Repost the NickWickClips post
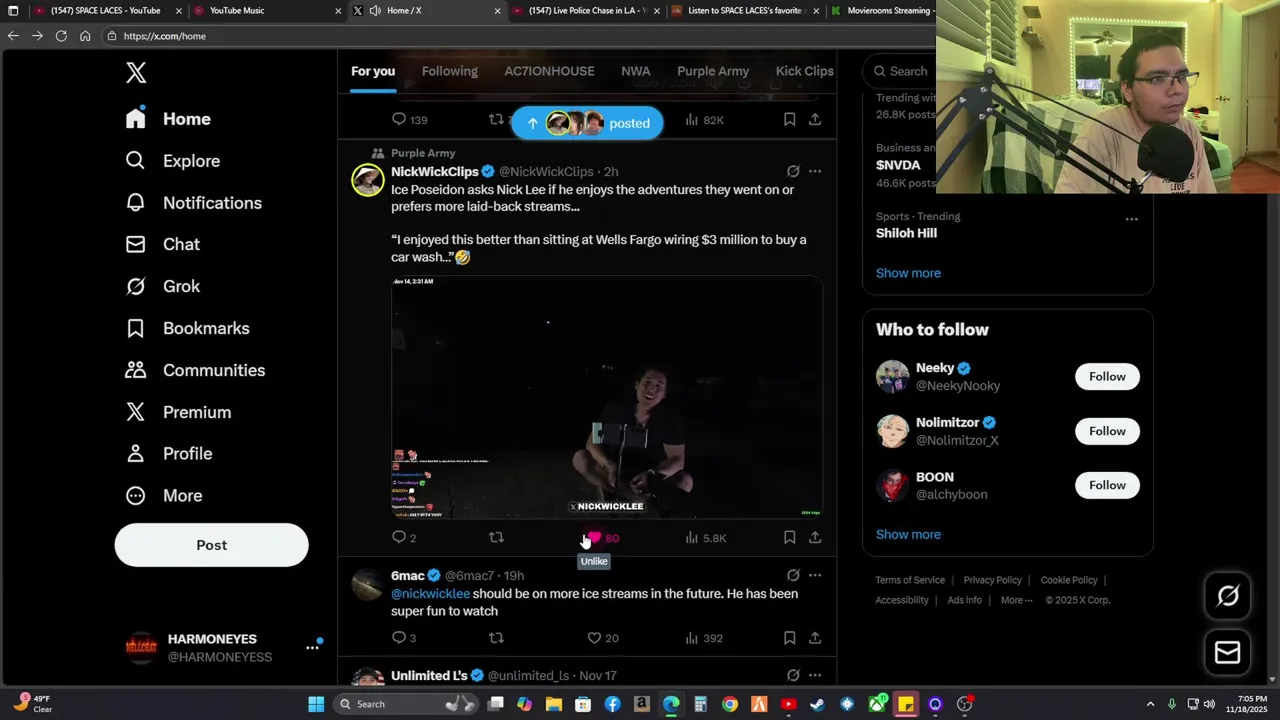This screenshot has height=720, width=1280. pyautogui.click(x=496, y=538)
